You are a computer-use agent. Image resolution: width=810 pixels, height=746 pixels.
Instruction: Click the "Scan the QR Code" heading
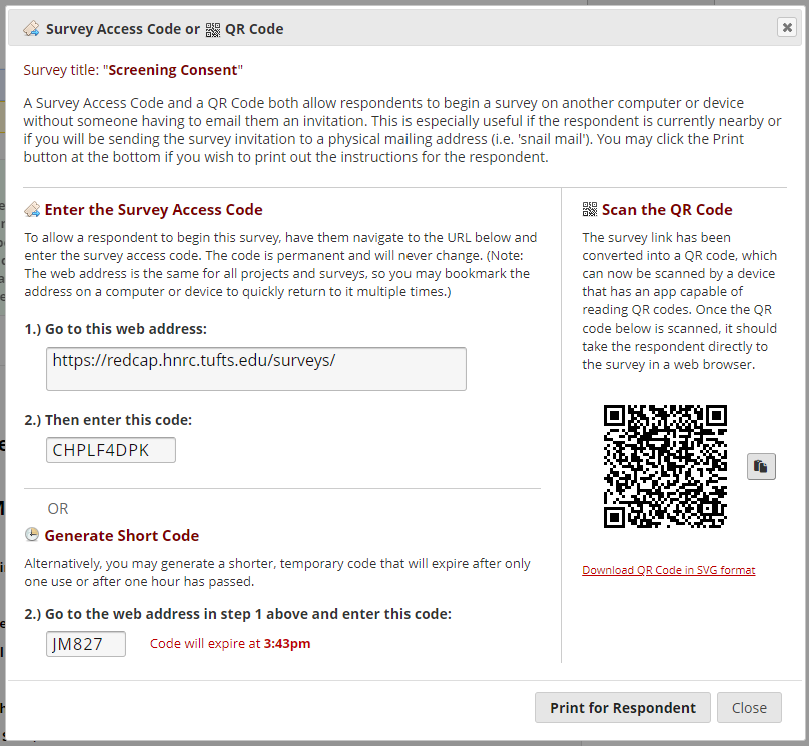pos(667,210)
